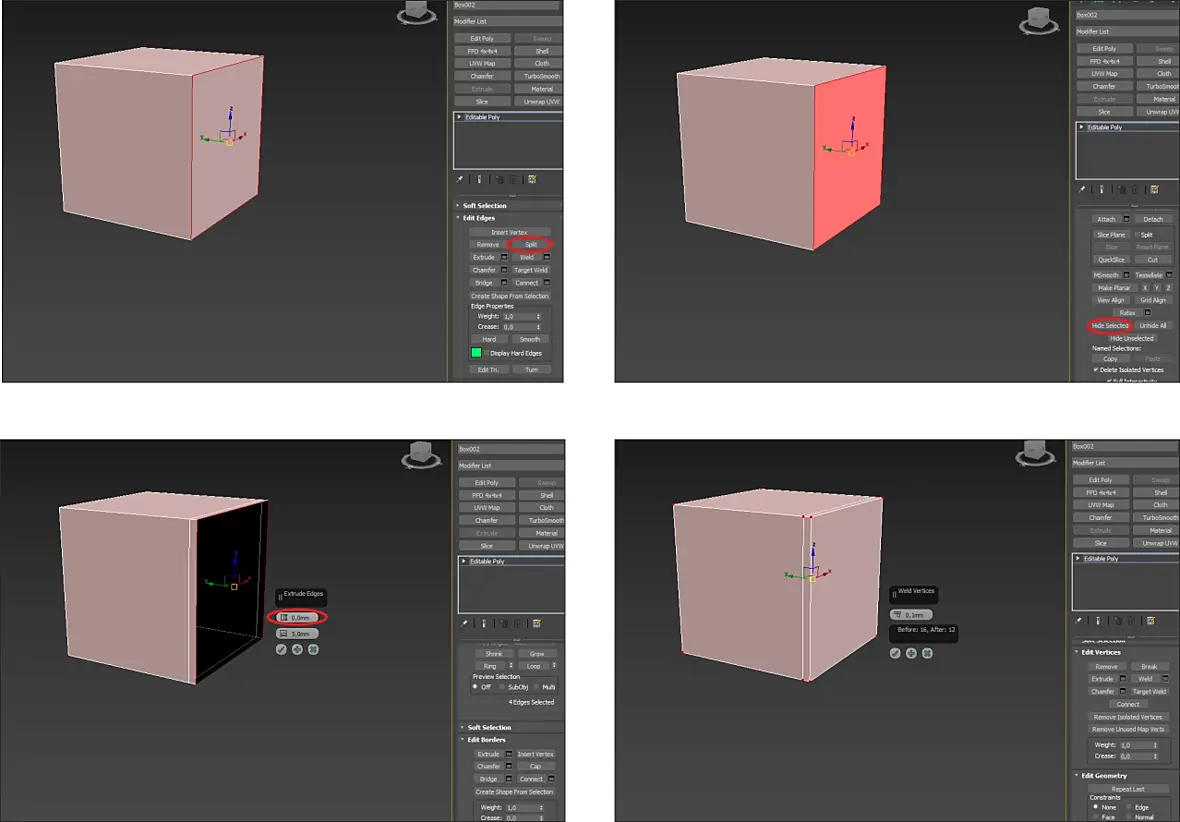Click the QuickSlice button

click(1111, 260)
